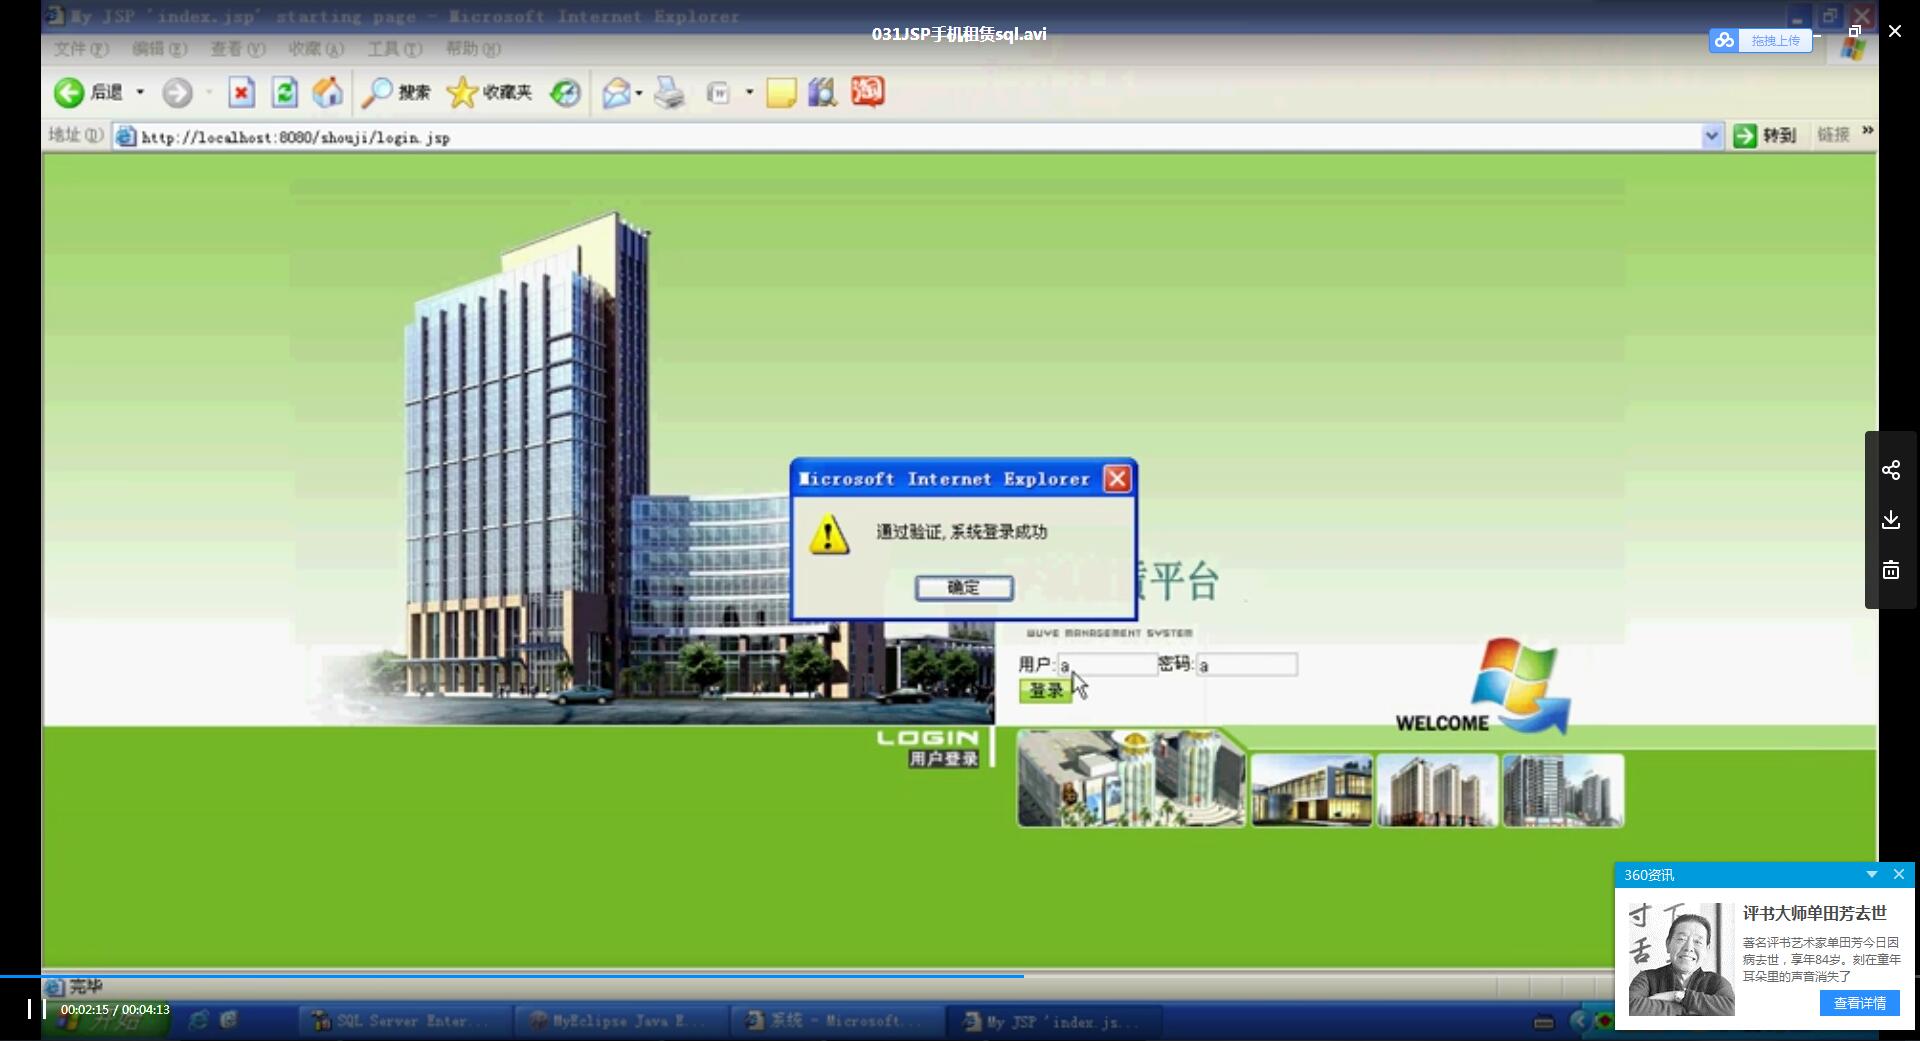
Task: Open the 帮助 menu
Action: pos(473,49)
